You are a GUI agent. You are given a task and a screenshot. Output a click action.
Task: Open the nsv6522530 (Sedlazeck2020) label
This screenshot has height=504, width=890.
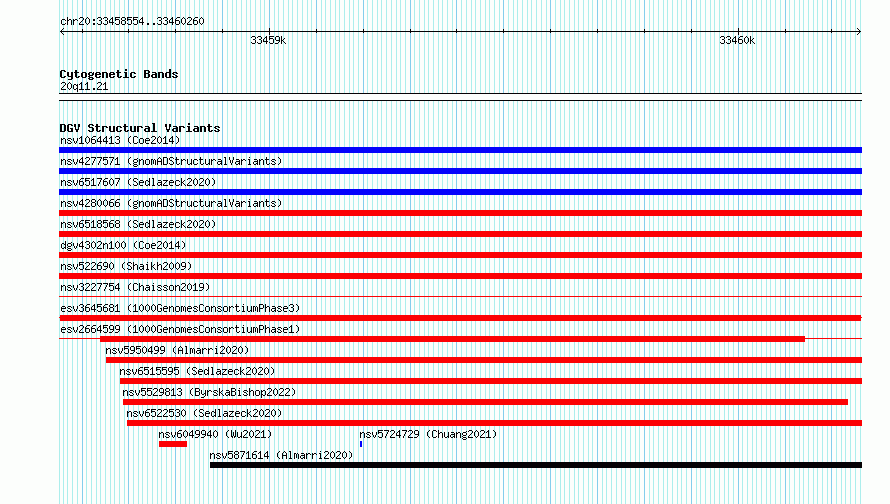tap(204, 413)
